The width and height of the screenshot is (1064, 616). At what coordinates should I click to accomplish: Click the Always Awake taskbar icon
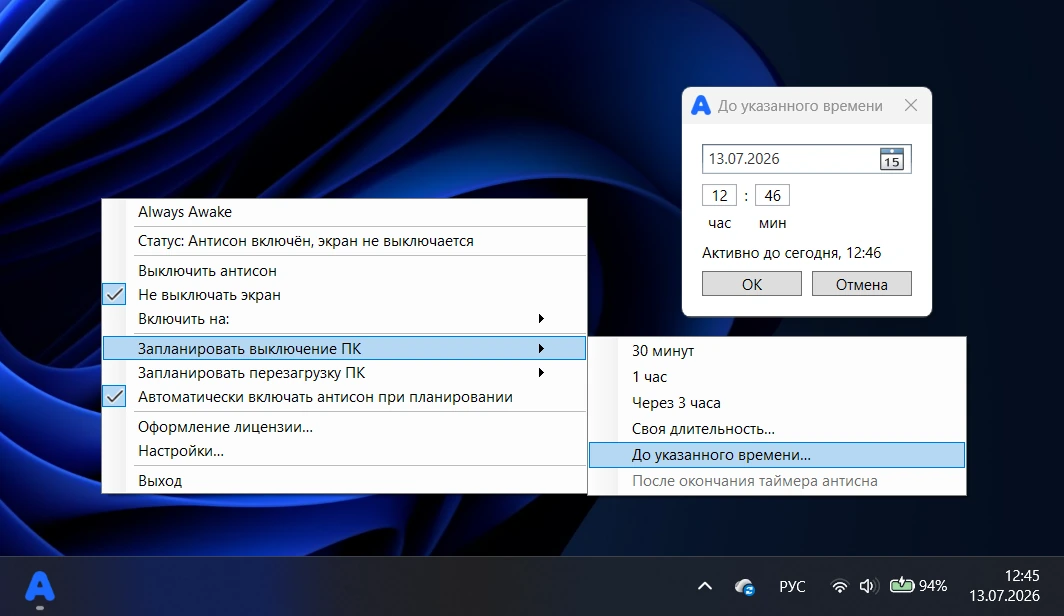pos(40,587)
